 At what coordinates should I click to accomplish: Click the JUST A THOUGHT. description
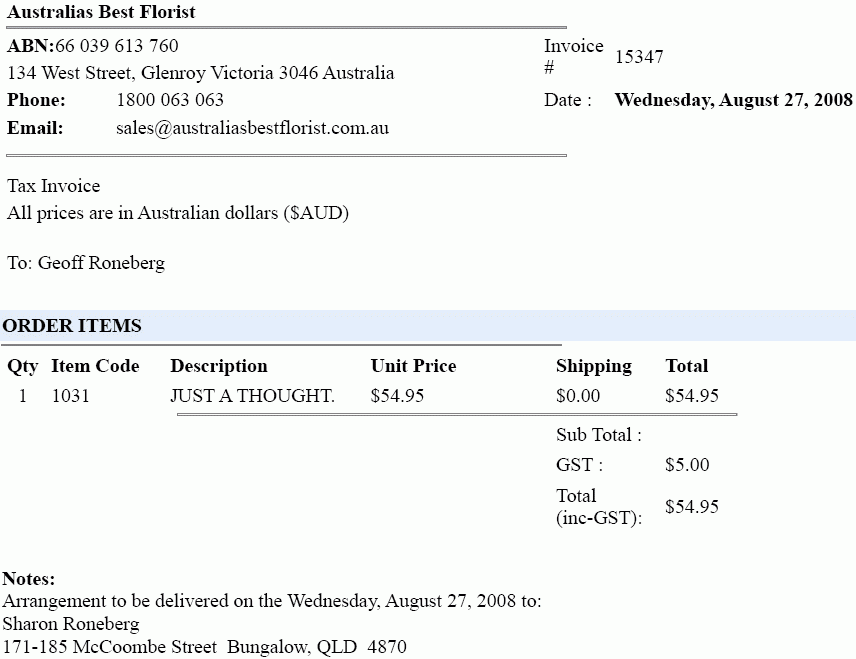click(x=252, y=396)
